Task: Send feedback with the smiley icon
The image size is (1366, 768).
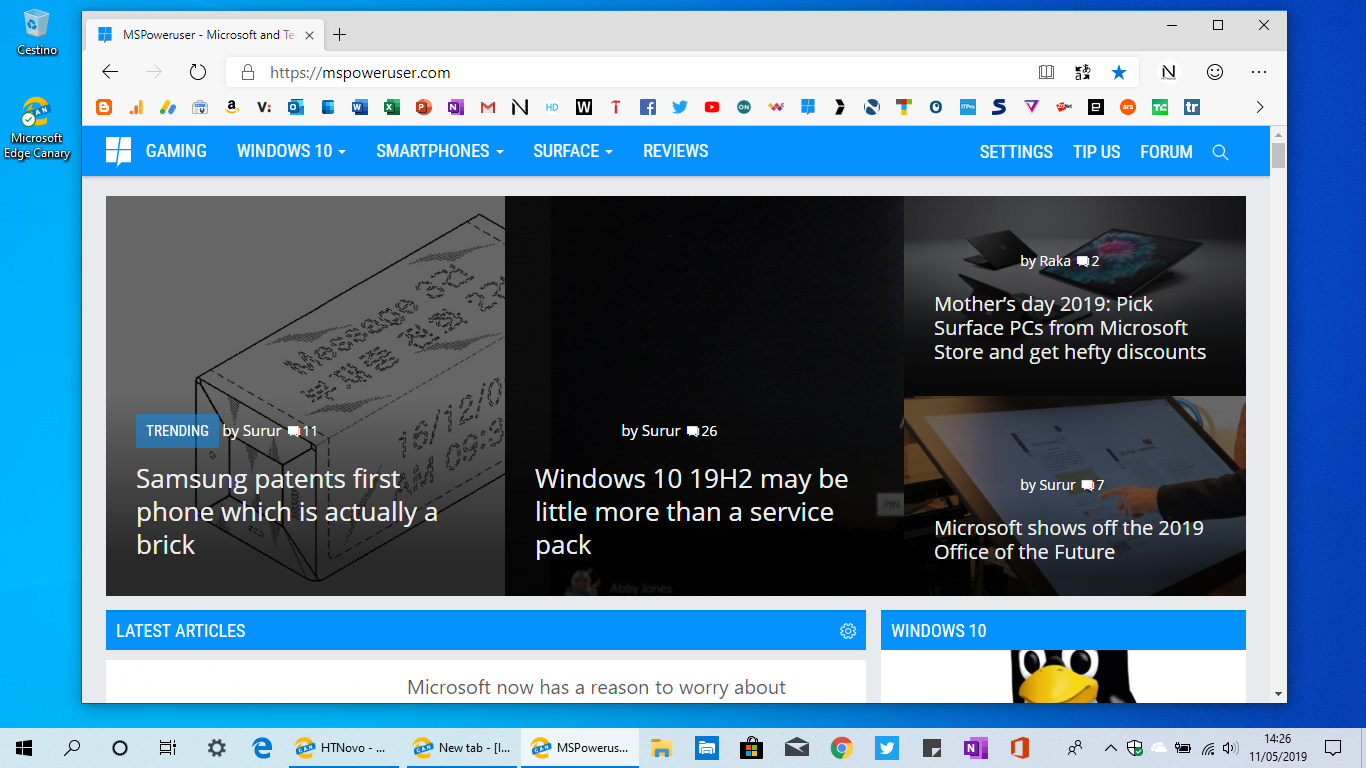Action: [1215, 72]
